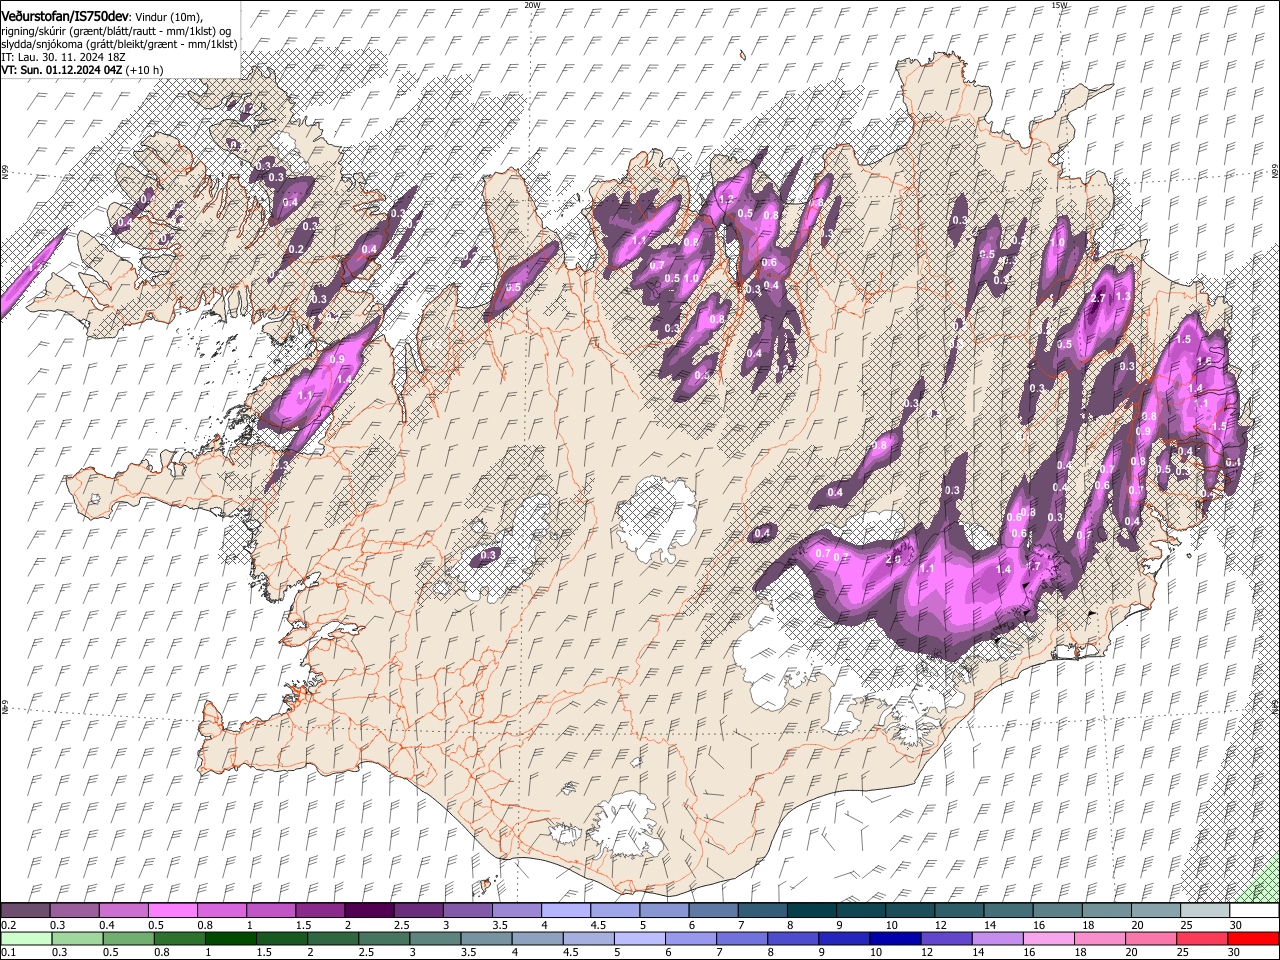Select the 0.3–0.5 green lower rain swatch

point(77,938)
